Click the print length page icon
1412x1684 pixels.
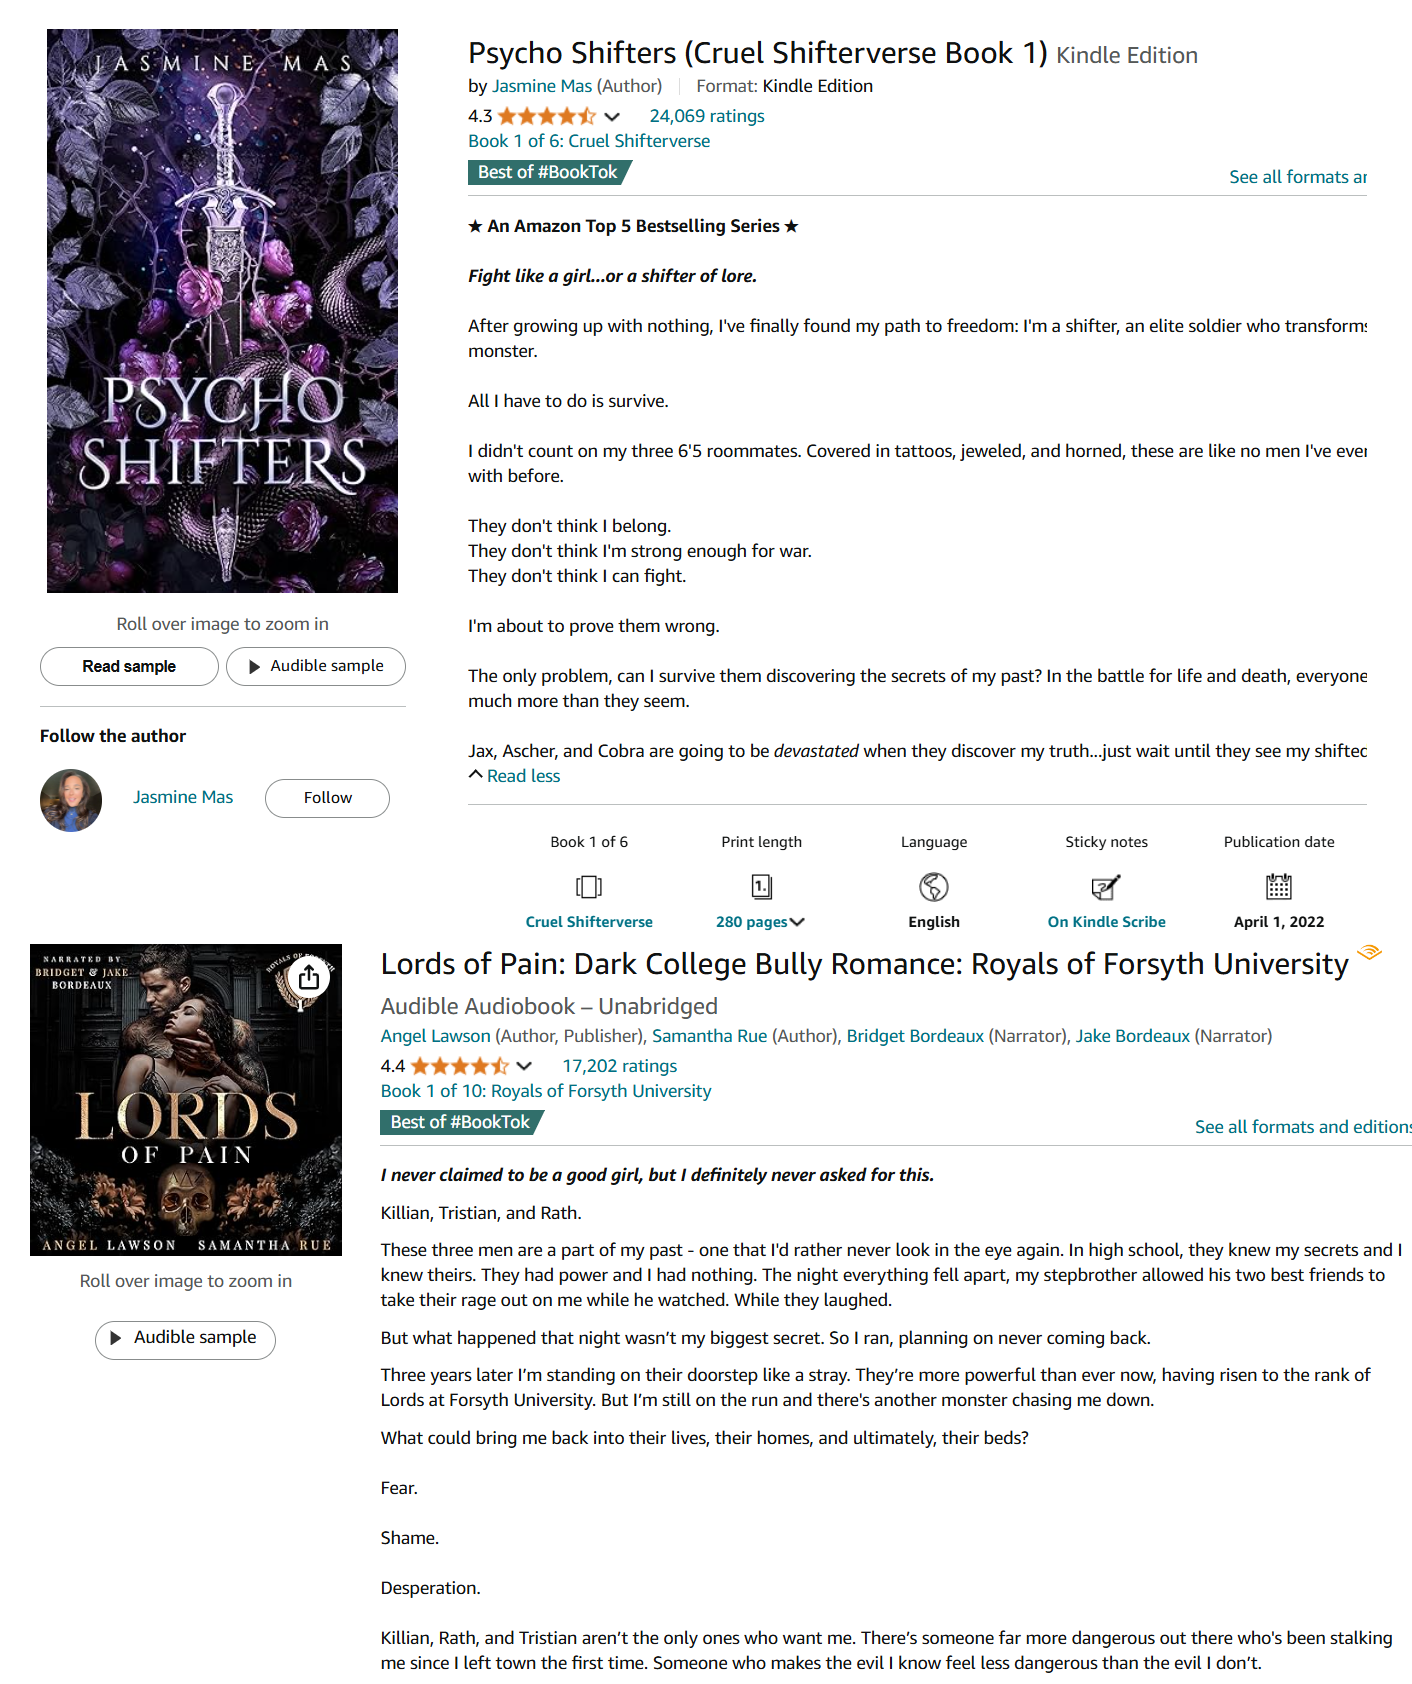tap(761, 887)
